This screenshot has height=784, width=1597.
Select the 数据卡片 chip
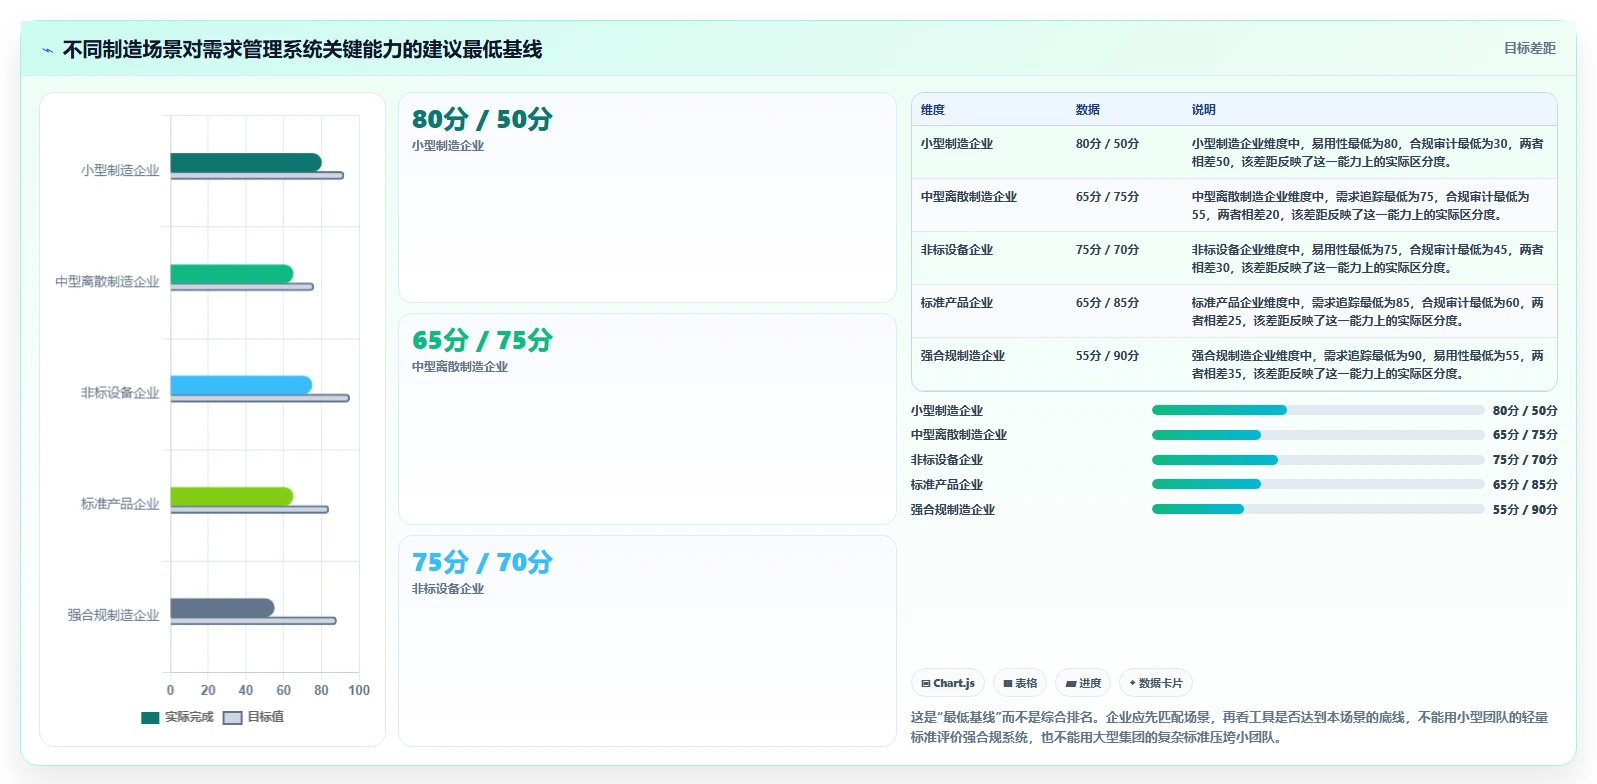(x=1156, y=683)
